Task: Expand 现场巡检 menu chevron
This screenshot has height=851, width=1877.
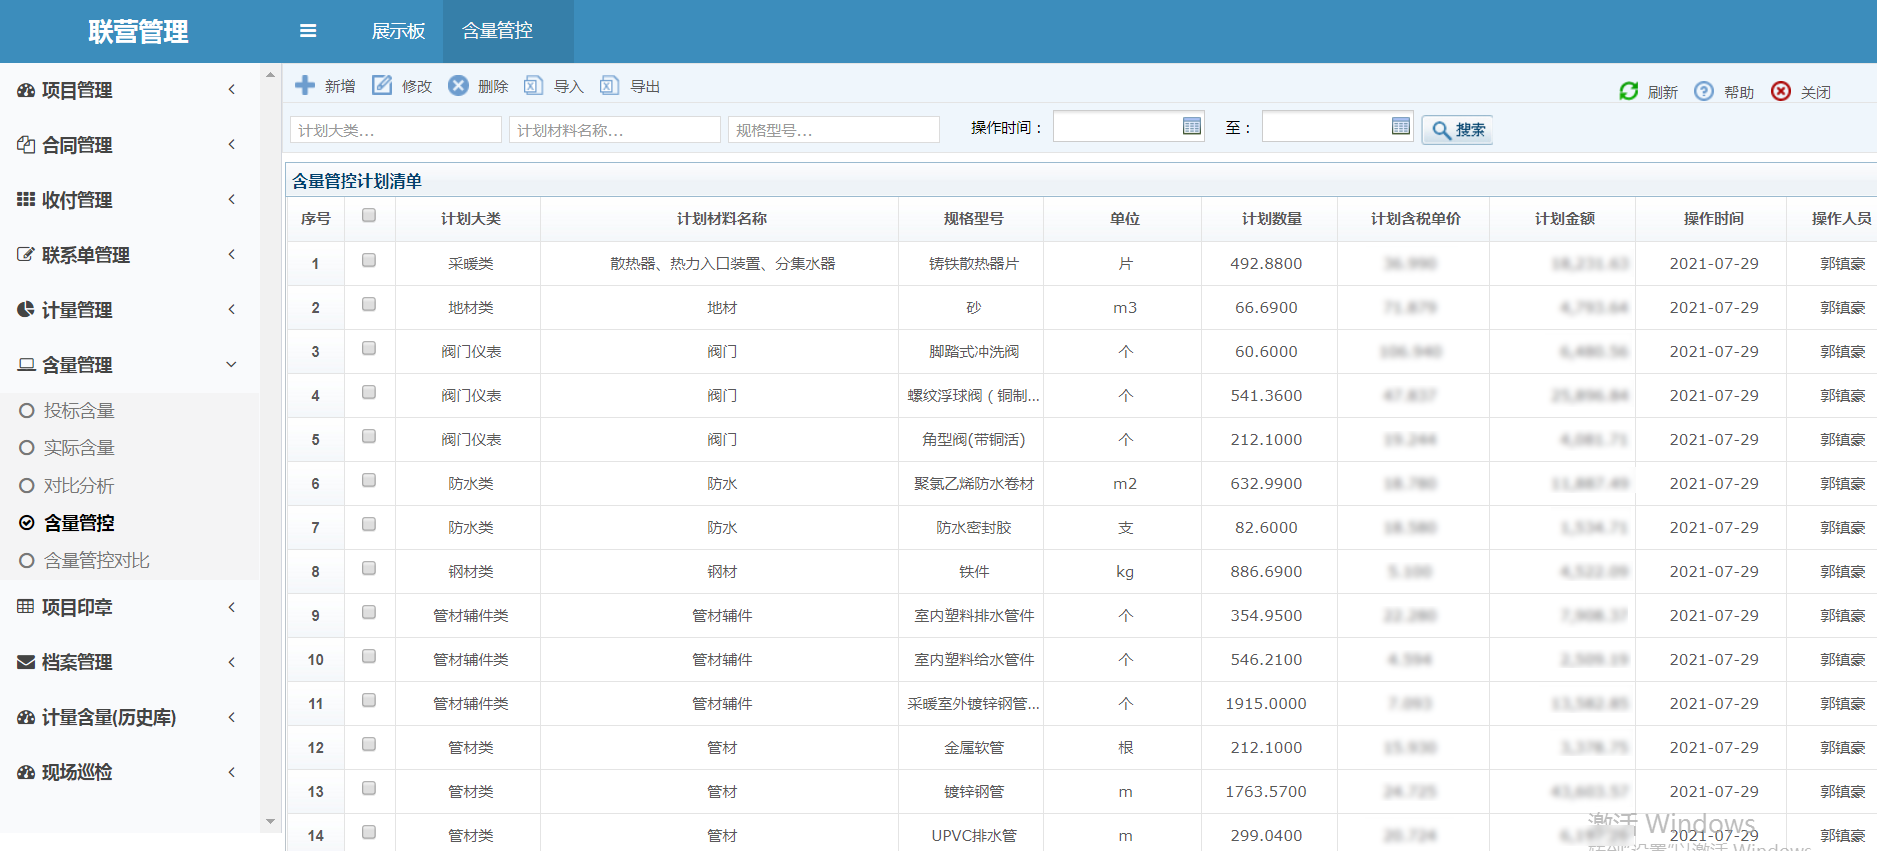Action: tap(232, 772)
